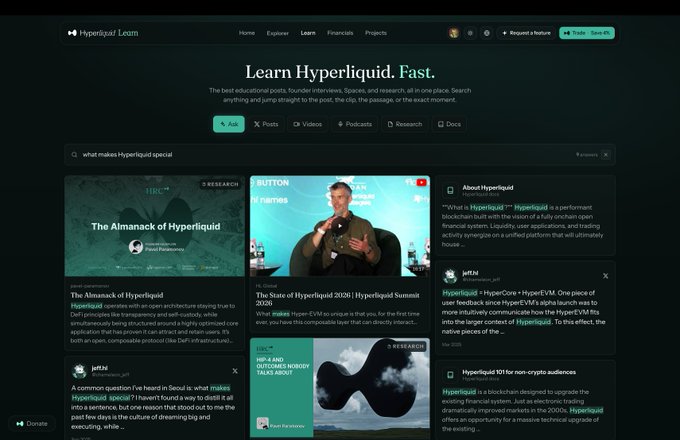
Task: Switch to the Posts tab
Action: 266,124
